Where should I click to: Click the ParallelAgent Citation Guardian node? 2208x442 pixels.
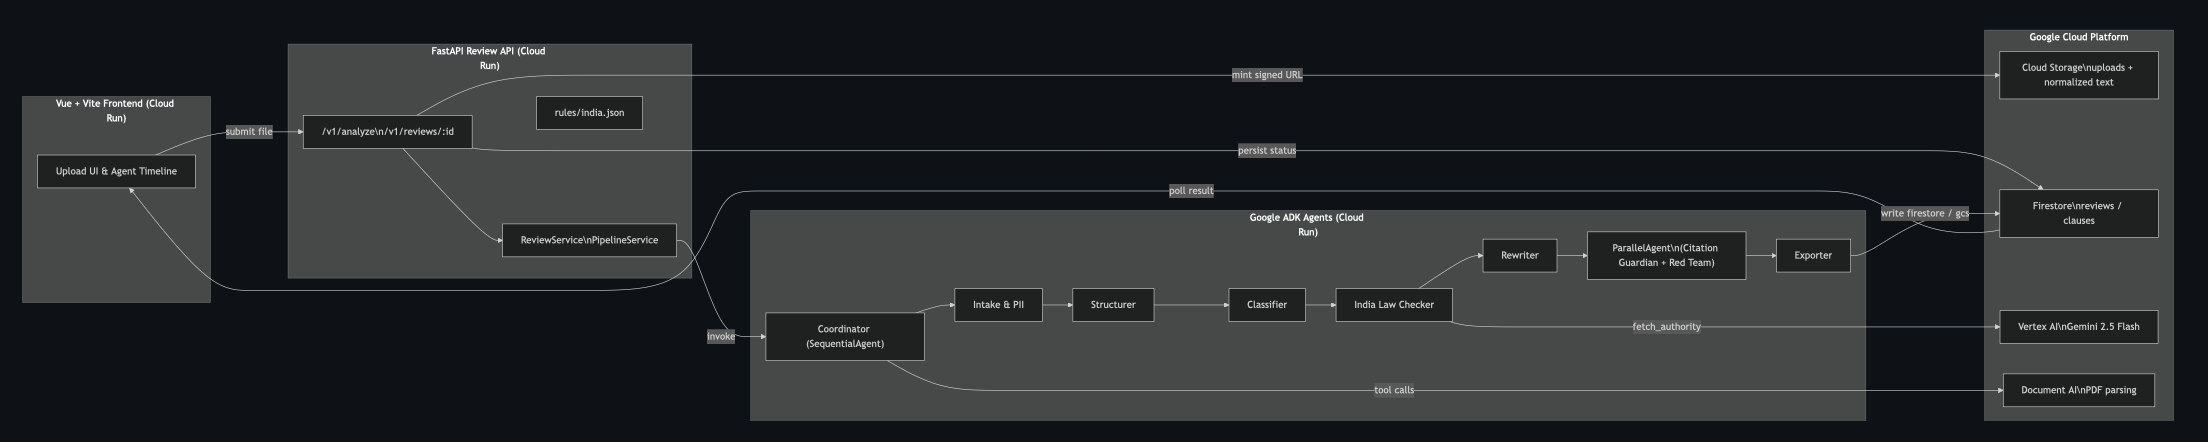(x=1666, y=255)
